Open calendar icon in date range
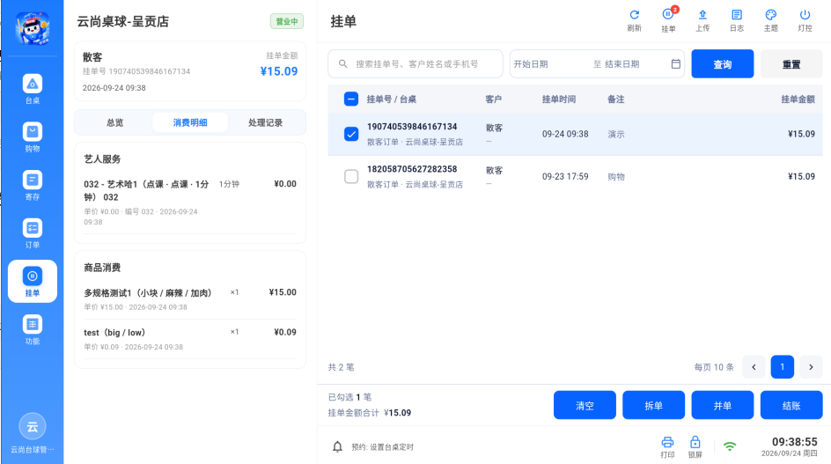 (x=676, y=64)
